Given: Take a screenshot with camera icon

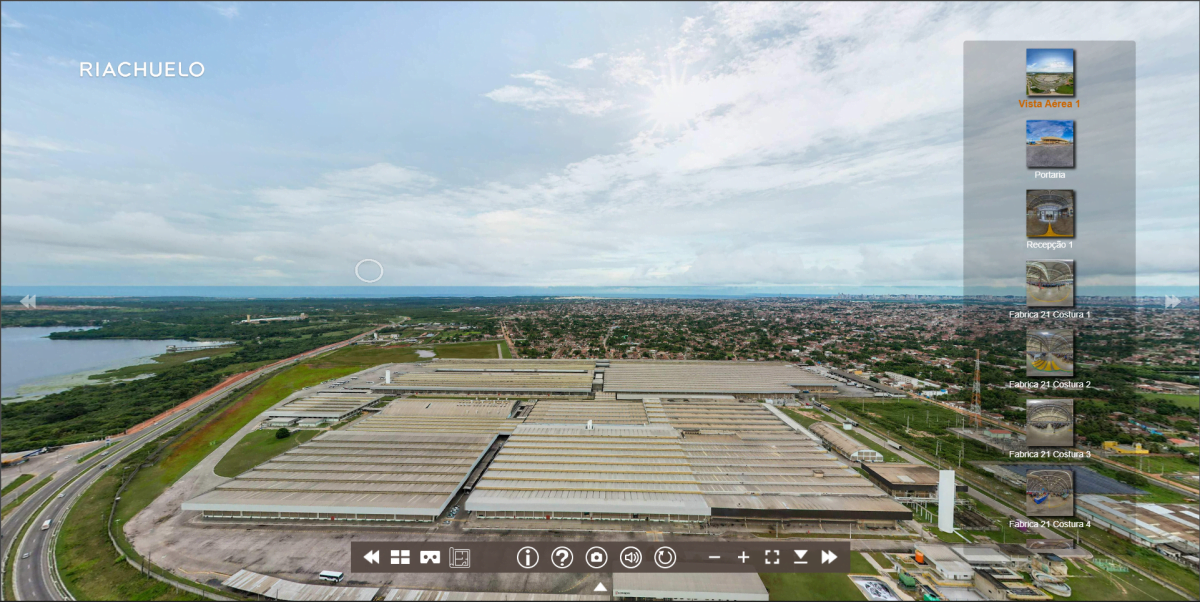Looking at the screenshot, I should (x=596, y=557).
